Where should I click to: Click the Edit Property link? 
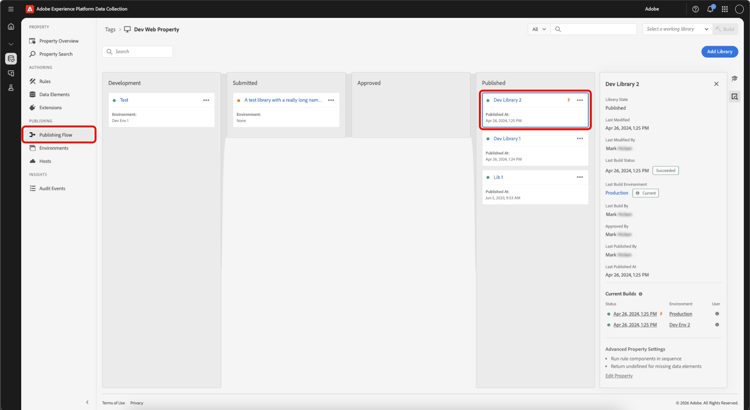(x=619, y=376)
